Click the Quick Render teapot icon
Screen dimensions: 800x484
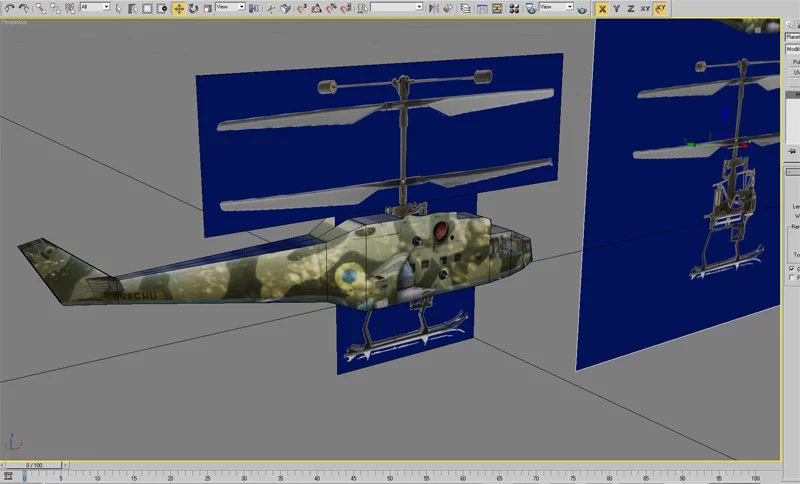click(581, 8)
